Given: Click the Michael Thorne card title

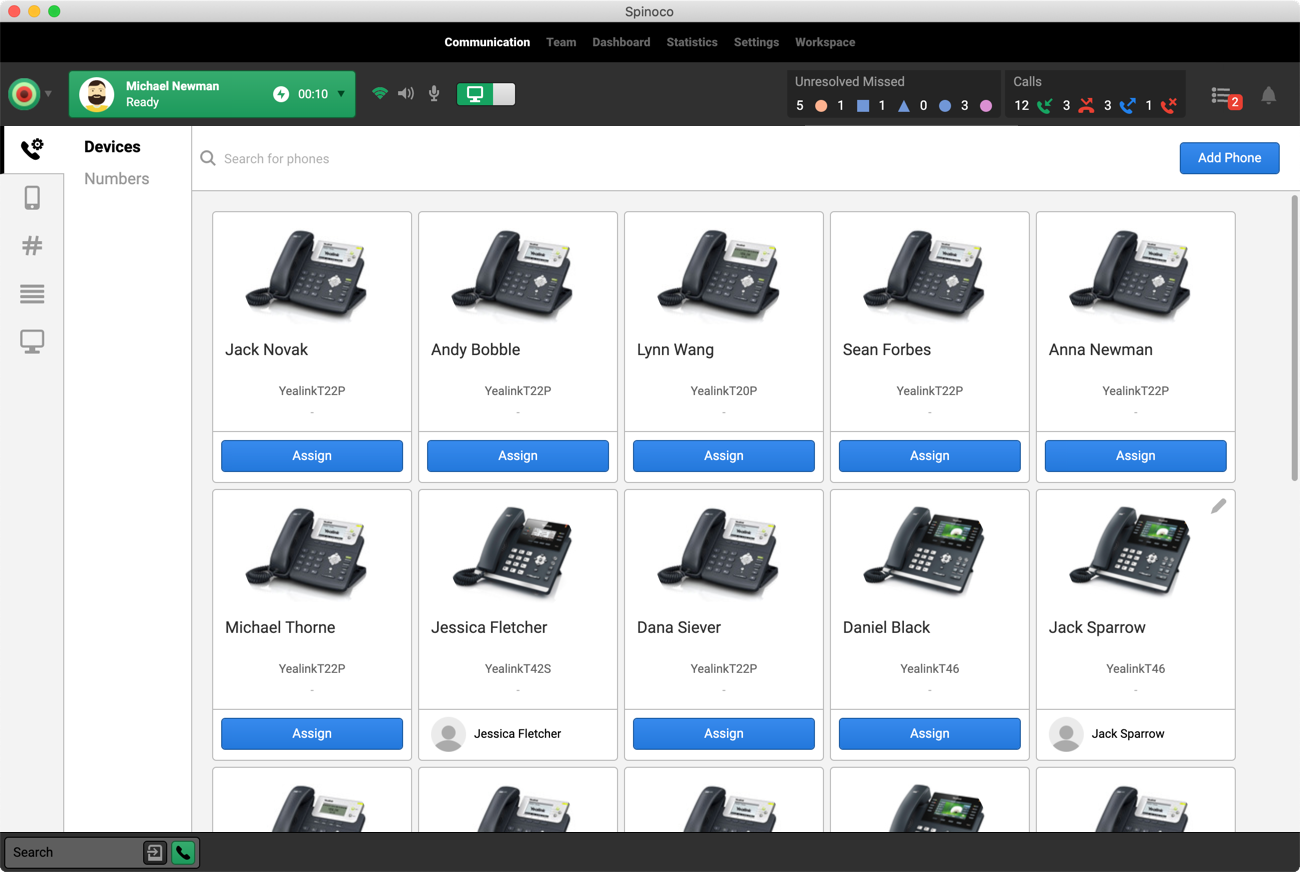Looking at the screenshot, I should tap(280, 627).
